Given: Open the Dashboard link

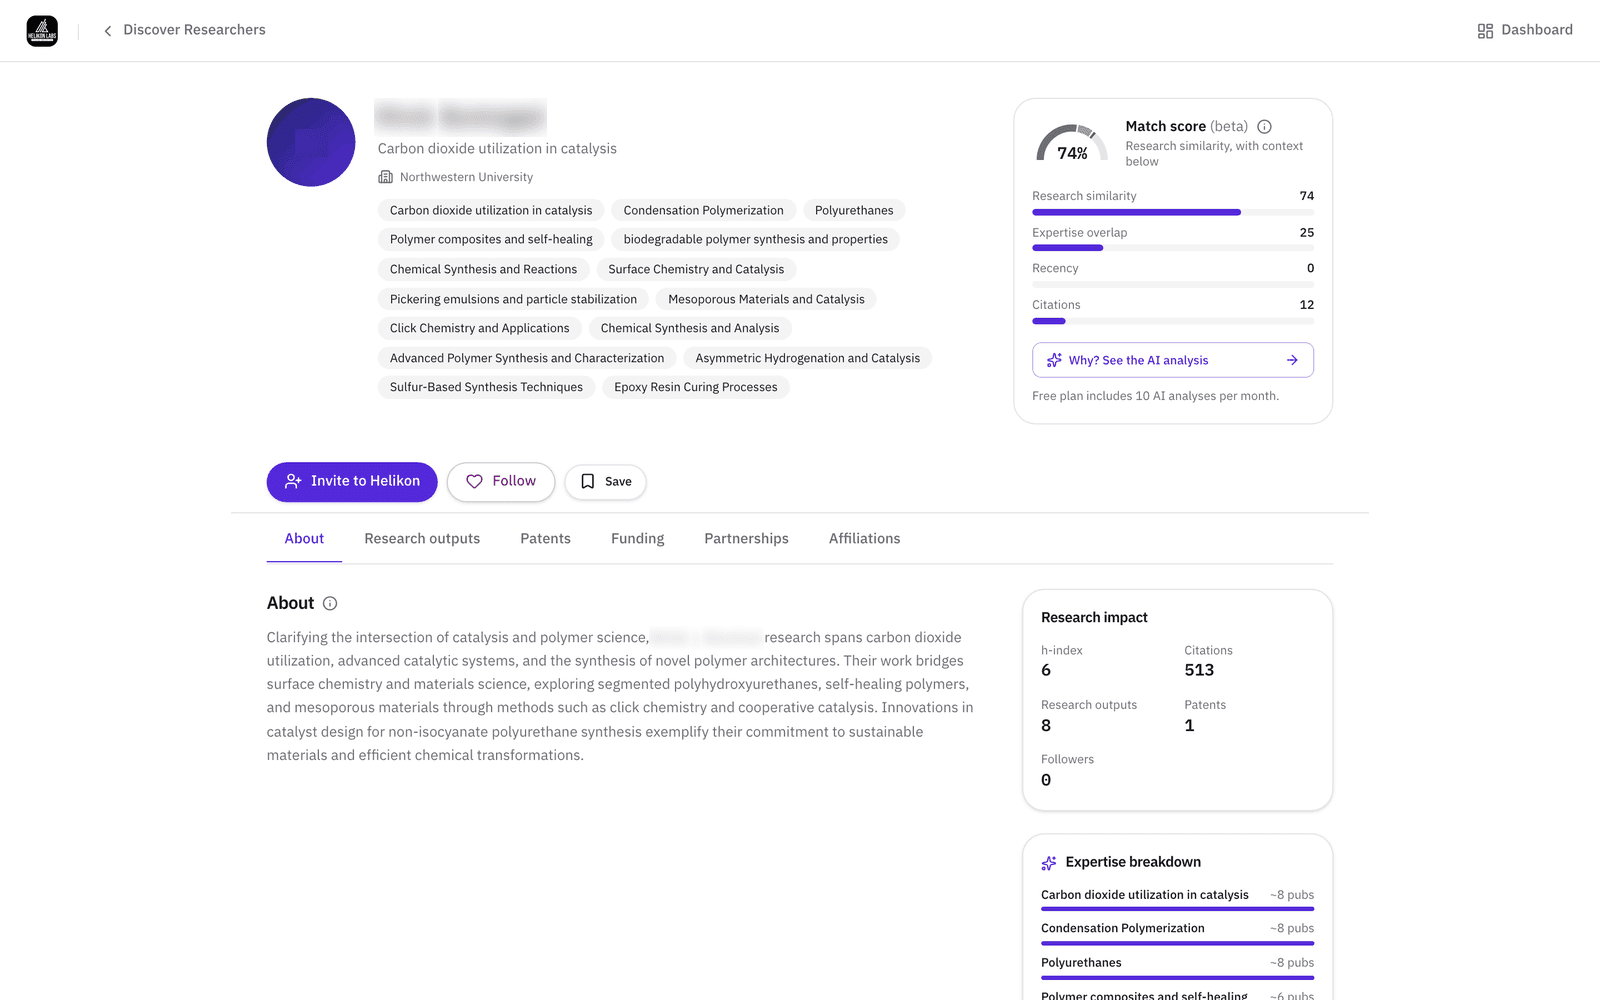Looking at the screenshot, I should (1525, 30).
